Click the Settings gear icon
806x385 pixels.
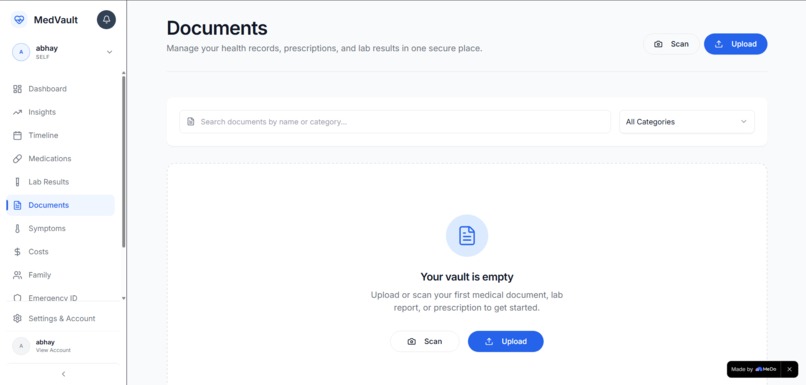[x=17, y=319]
